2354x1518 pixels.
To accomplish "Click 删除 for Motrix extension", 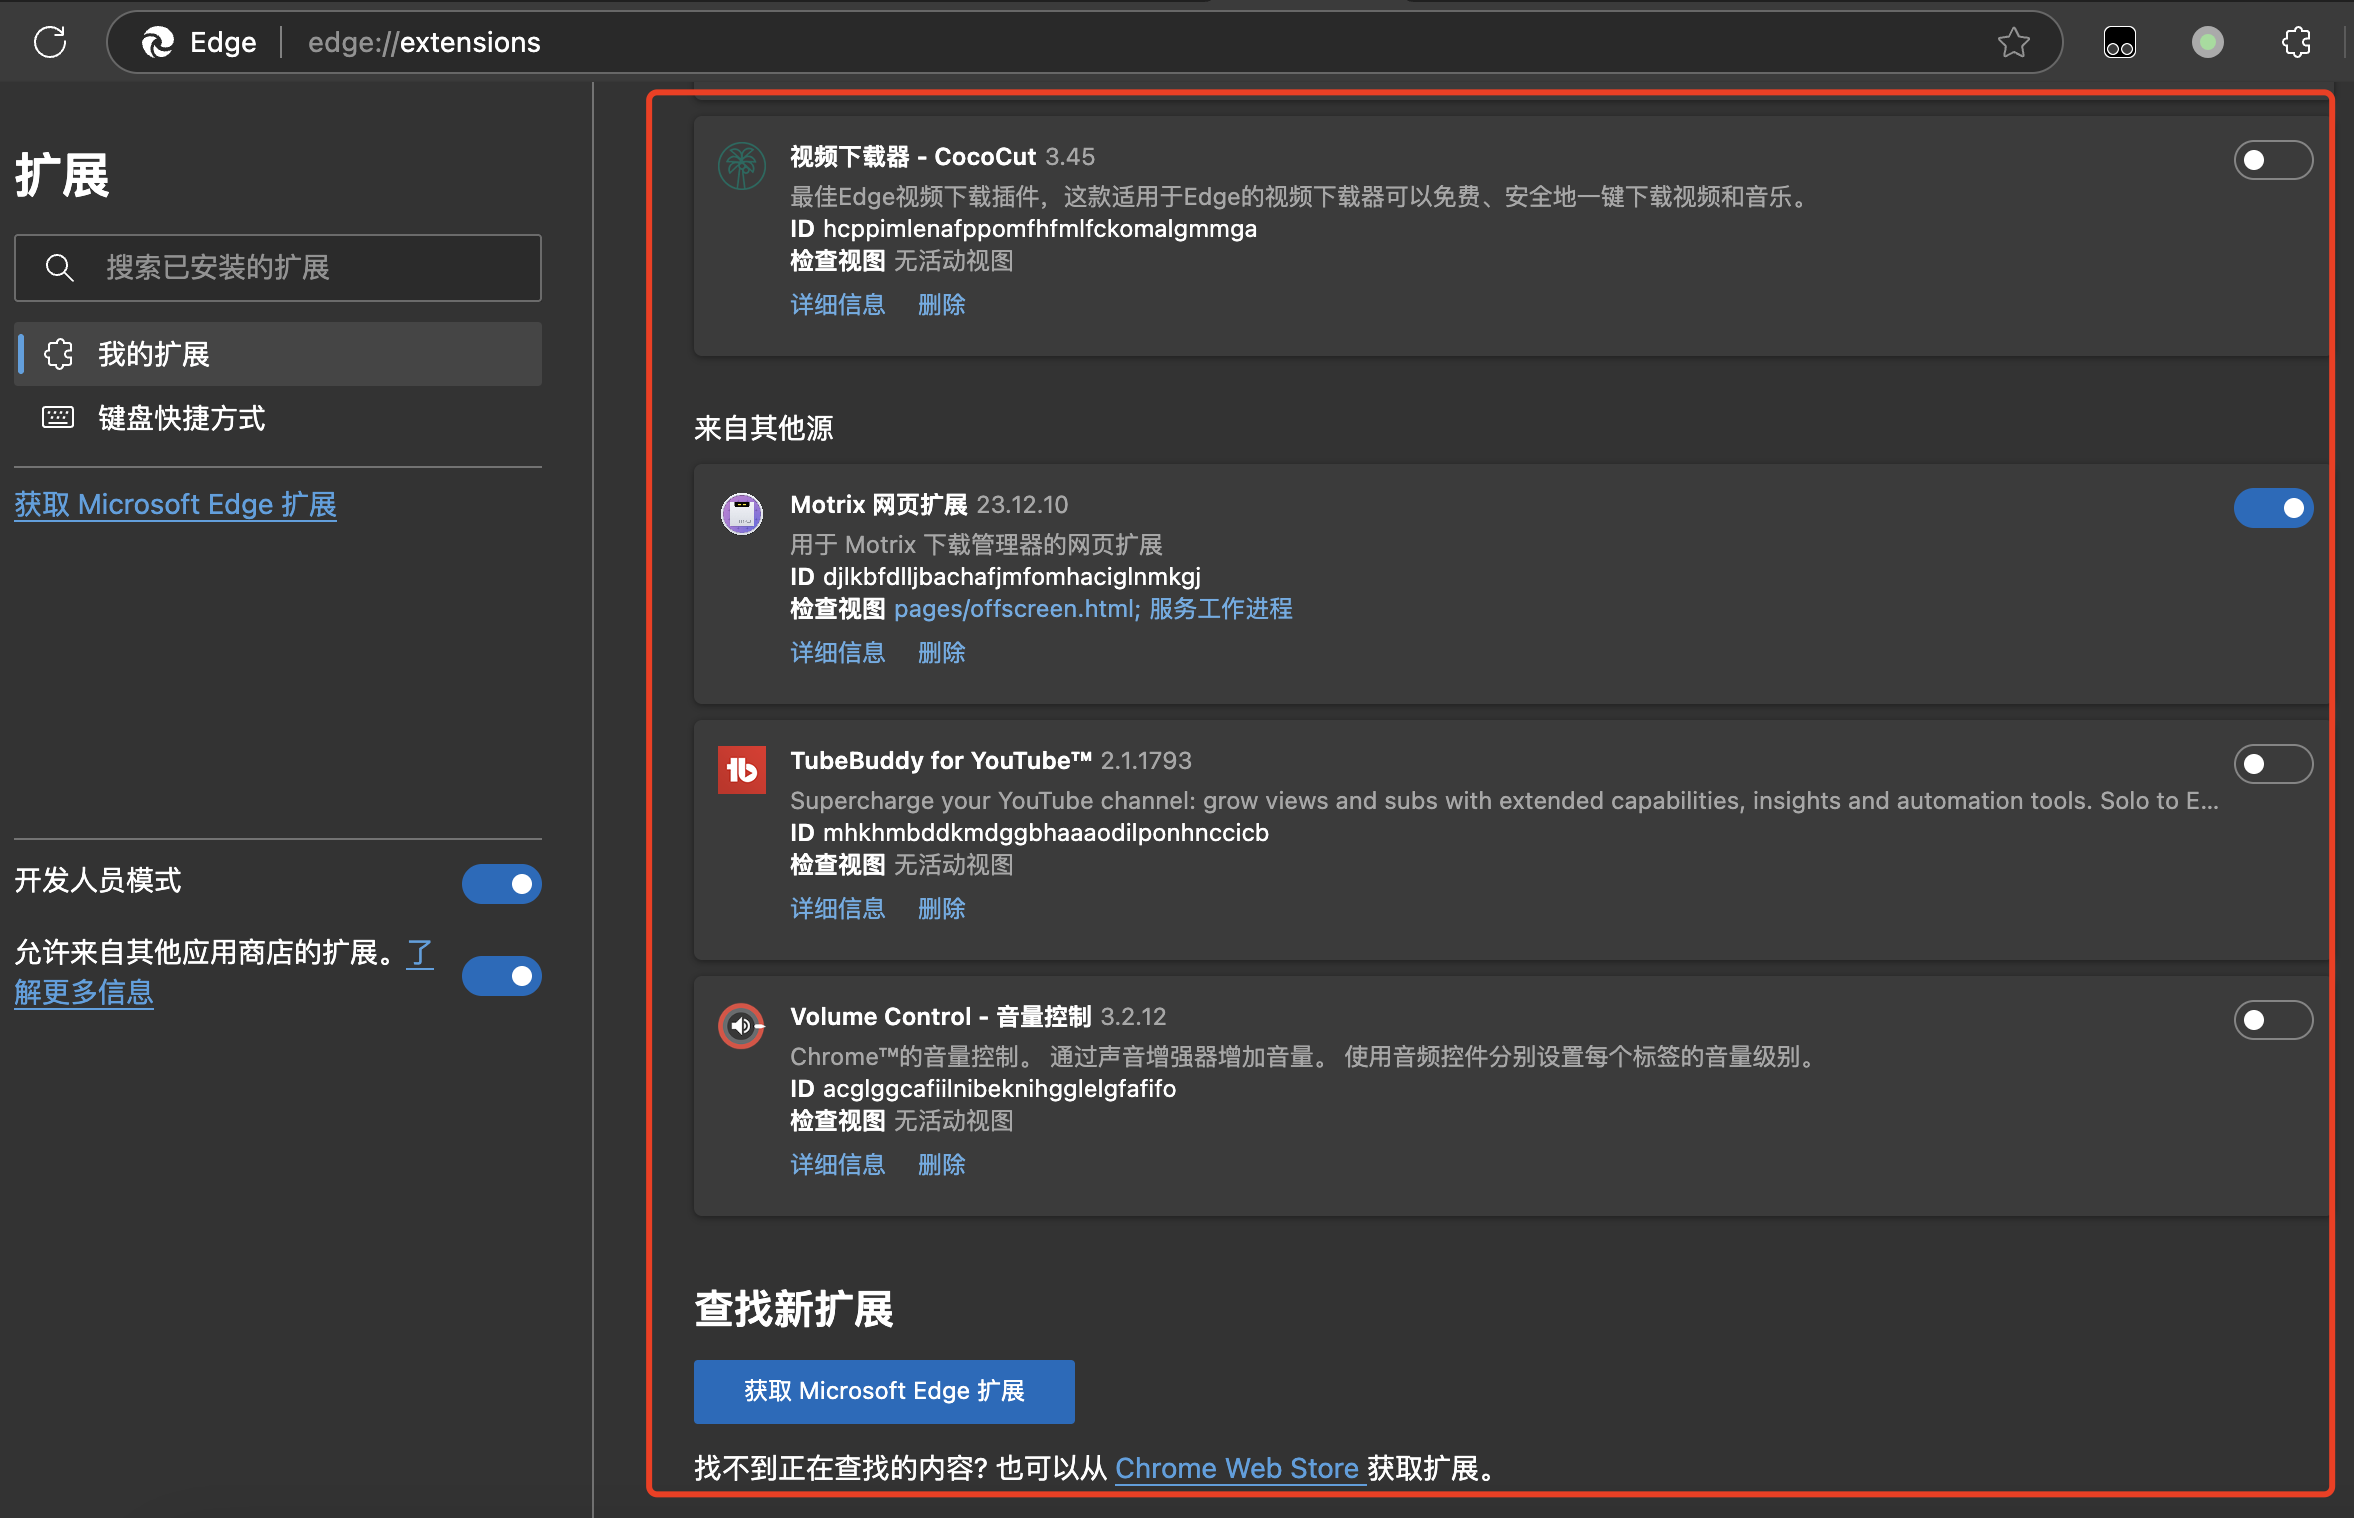I will pyautogui.click(x=941, y=653).
